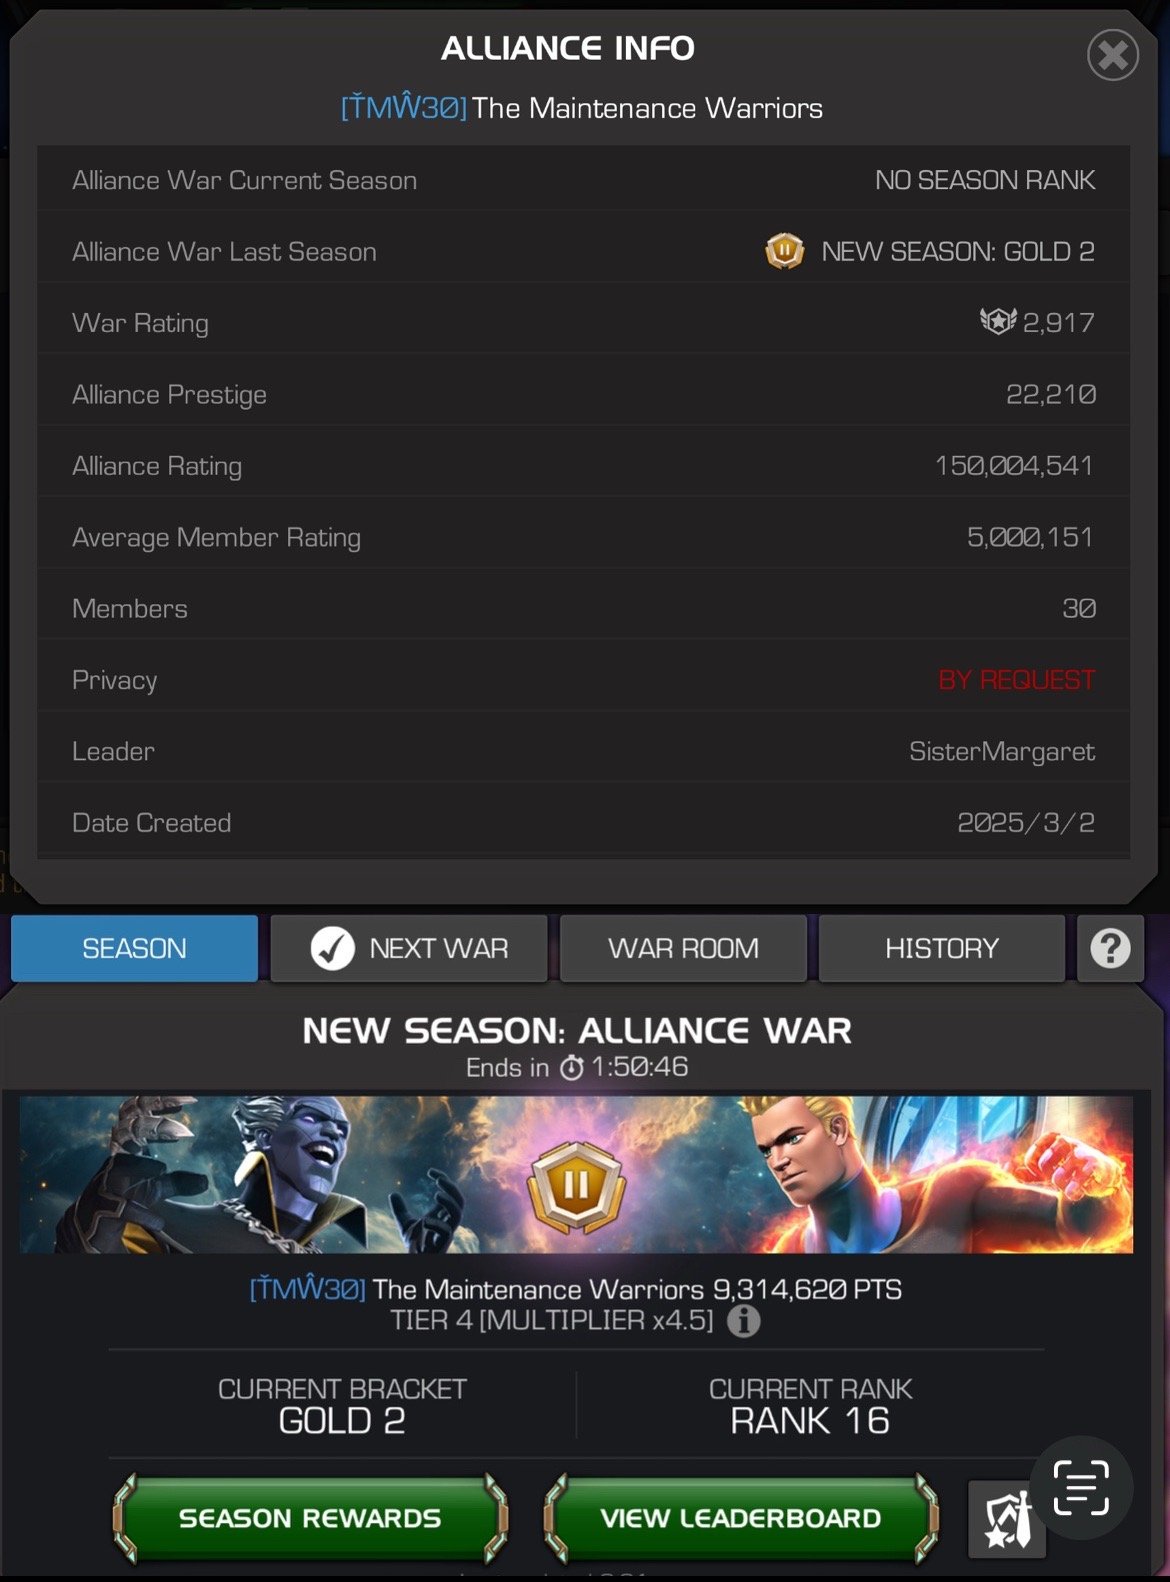Tap the champion star icon beside View Leaderboard
The width and height of the screenshot is (1170, 1582).
coord(1007,1519)
